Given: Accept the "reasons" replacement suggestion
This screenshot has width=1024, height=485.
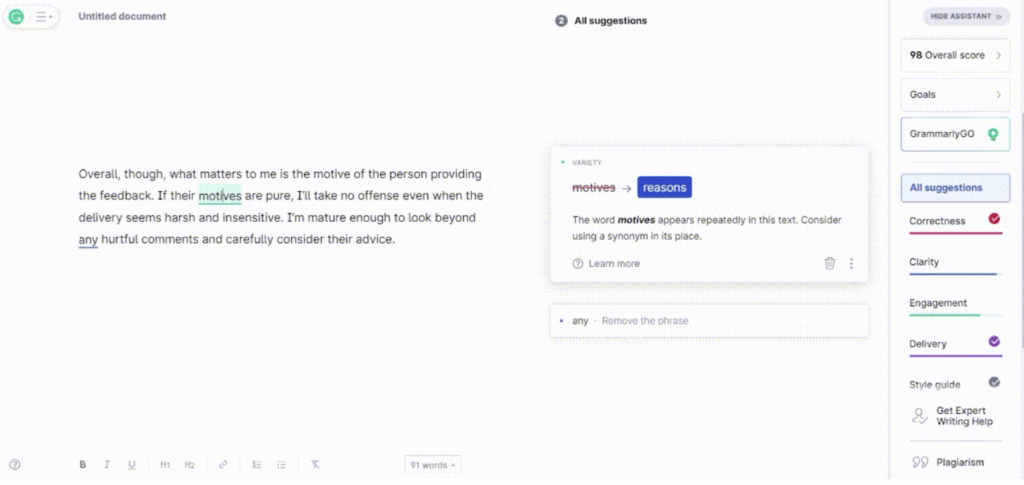Looking at the screenshot, I should (x=664, y=187).
